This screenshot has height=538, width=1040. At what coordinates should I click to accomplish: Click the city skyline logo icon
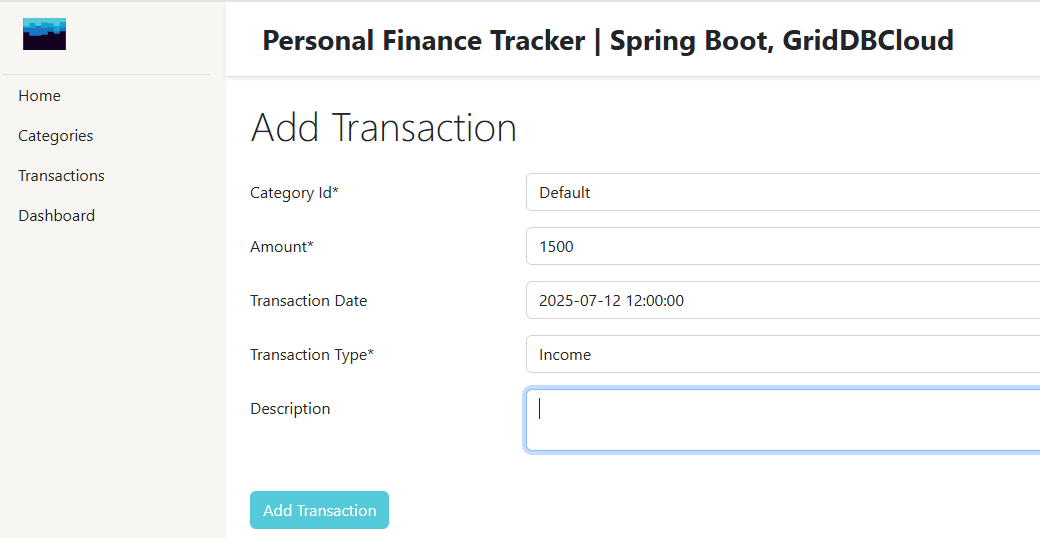coord(44,35)
